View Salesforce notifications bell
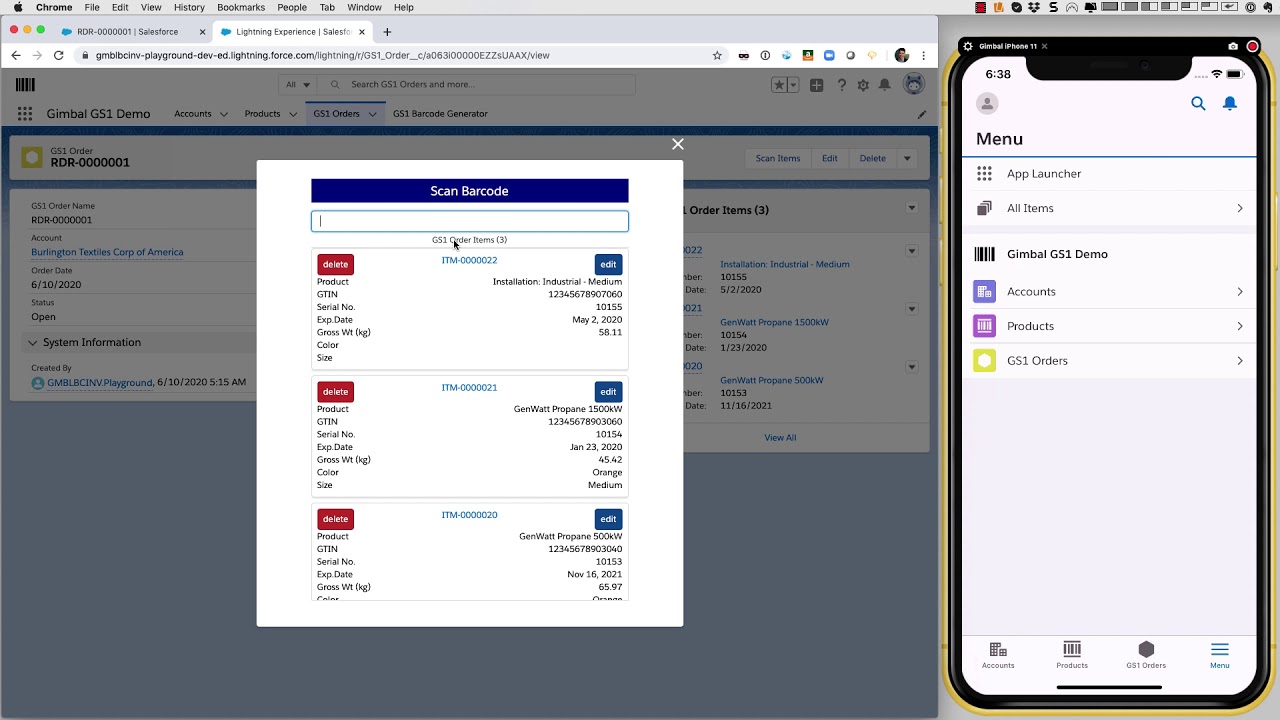Screen dimensions: 1280x720 885,85
